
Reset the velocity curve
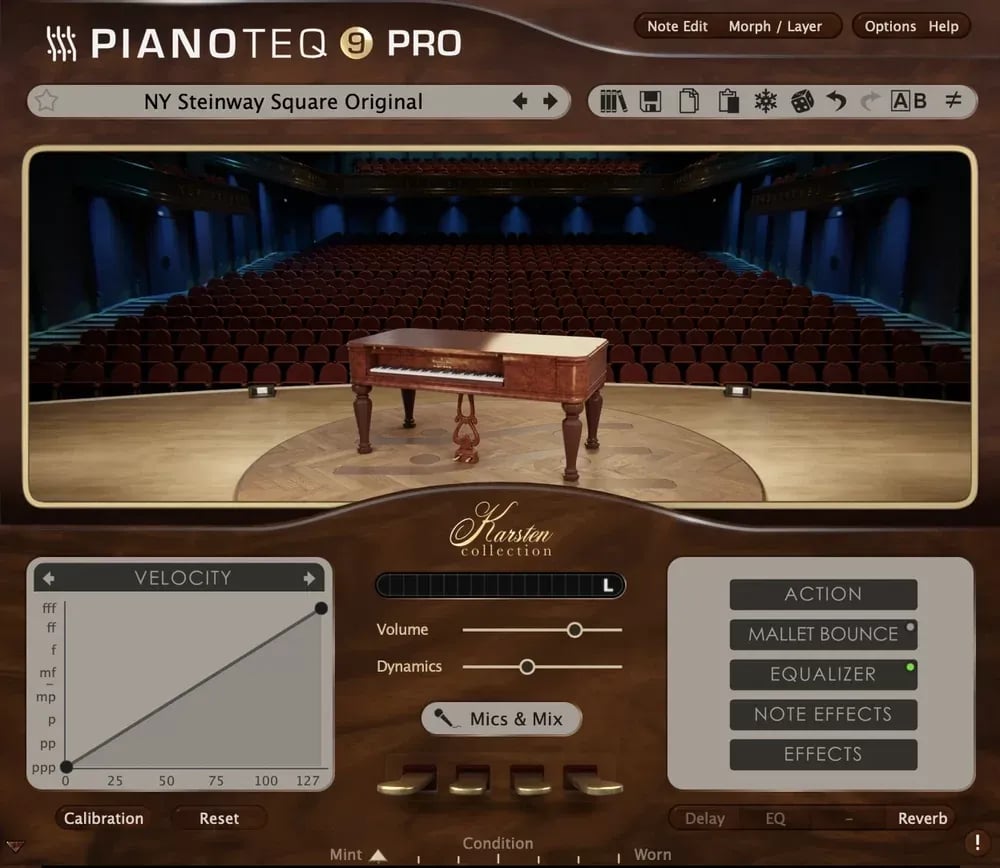(219, 818)
